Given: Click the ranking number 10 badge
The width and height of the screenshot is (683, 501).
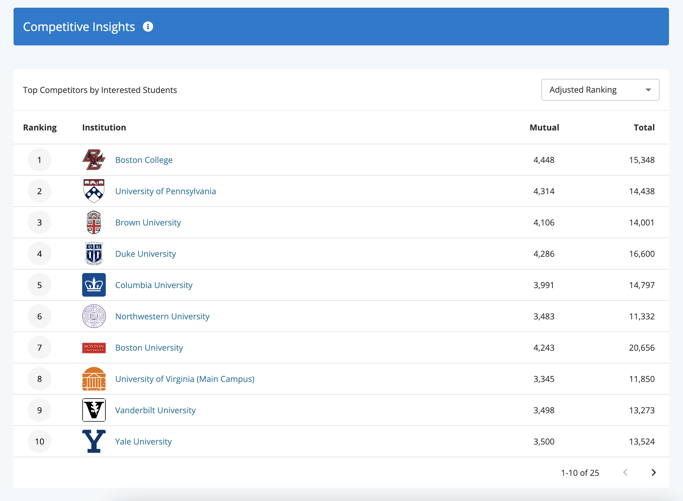Looking at the screenshot, I should (40, 442).
